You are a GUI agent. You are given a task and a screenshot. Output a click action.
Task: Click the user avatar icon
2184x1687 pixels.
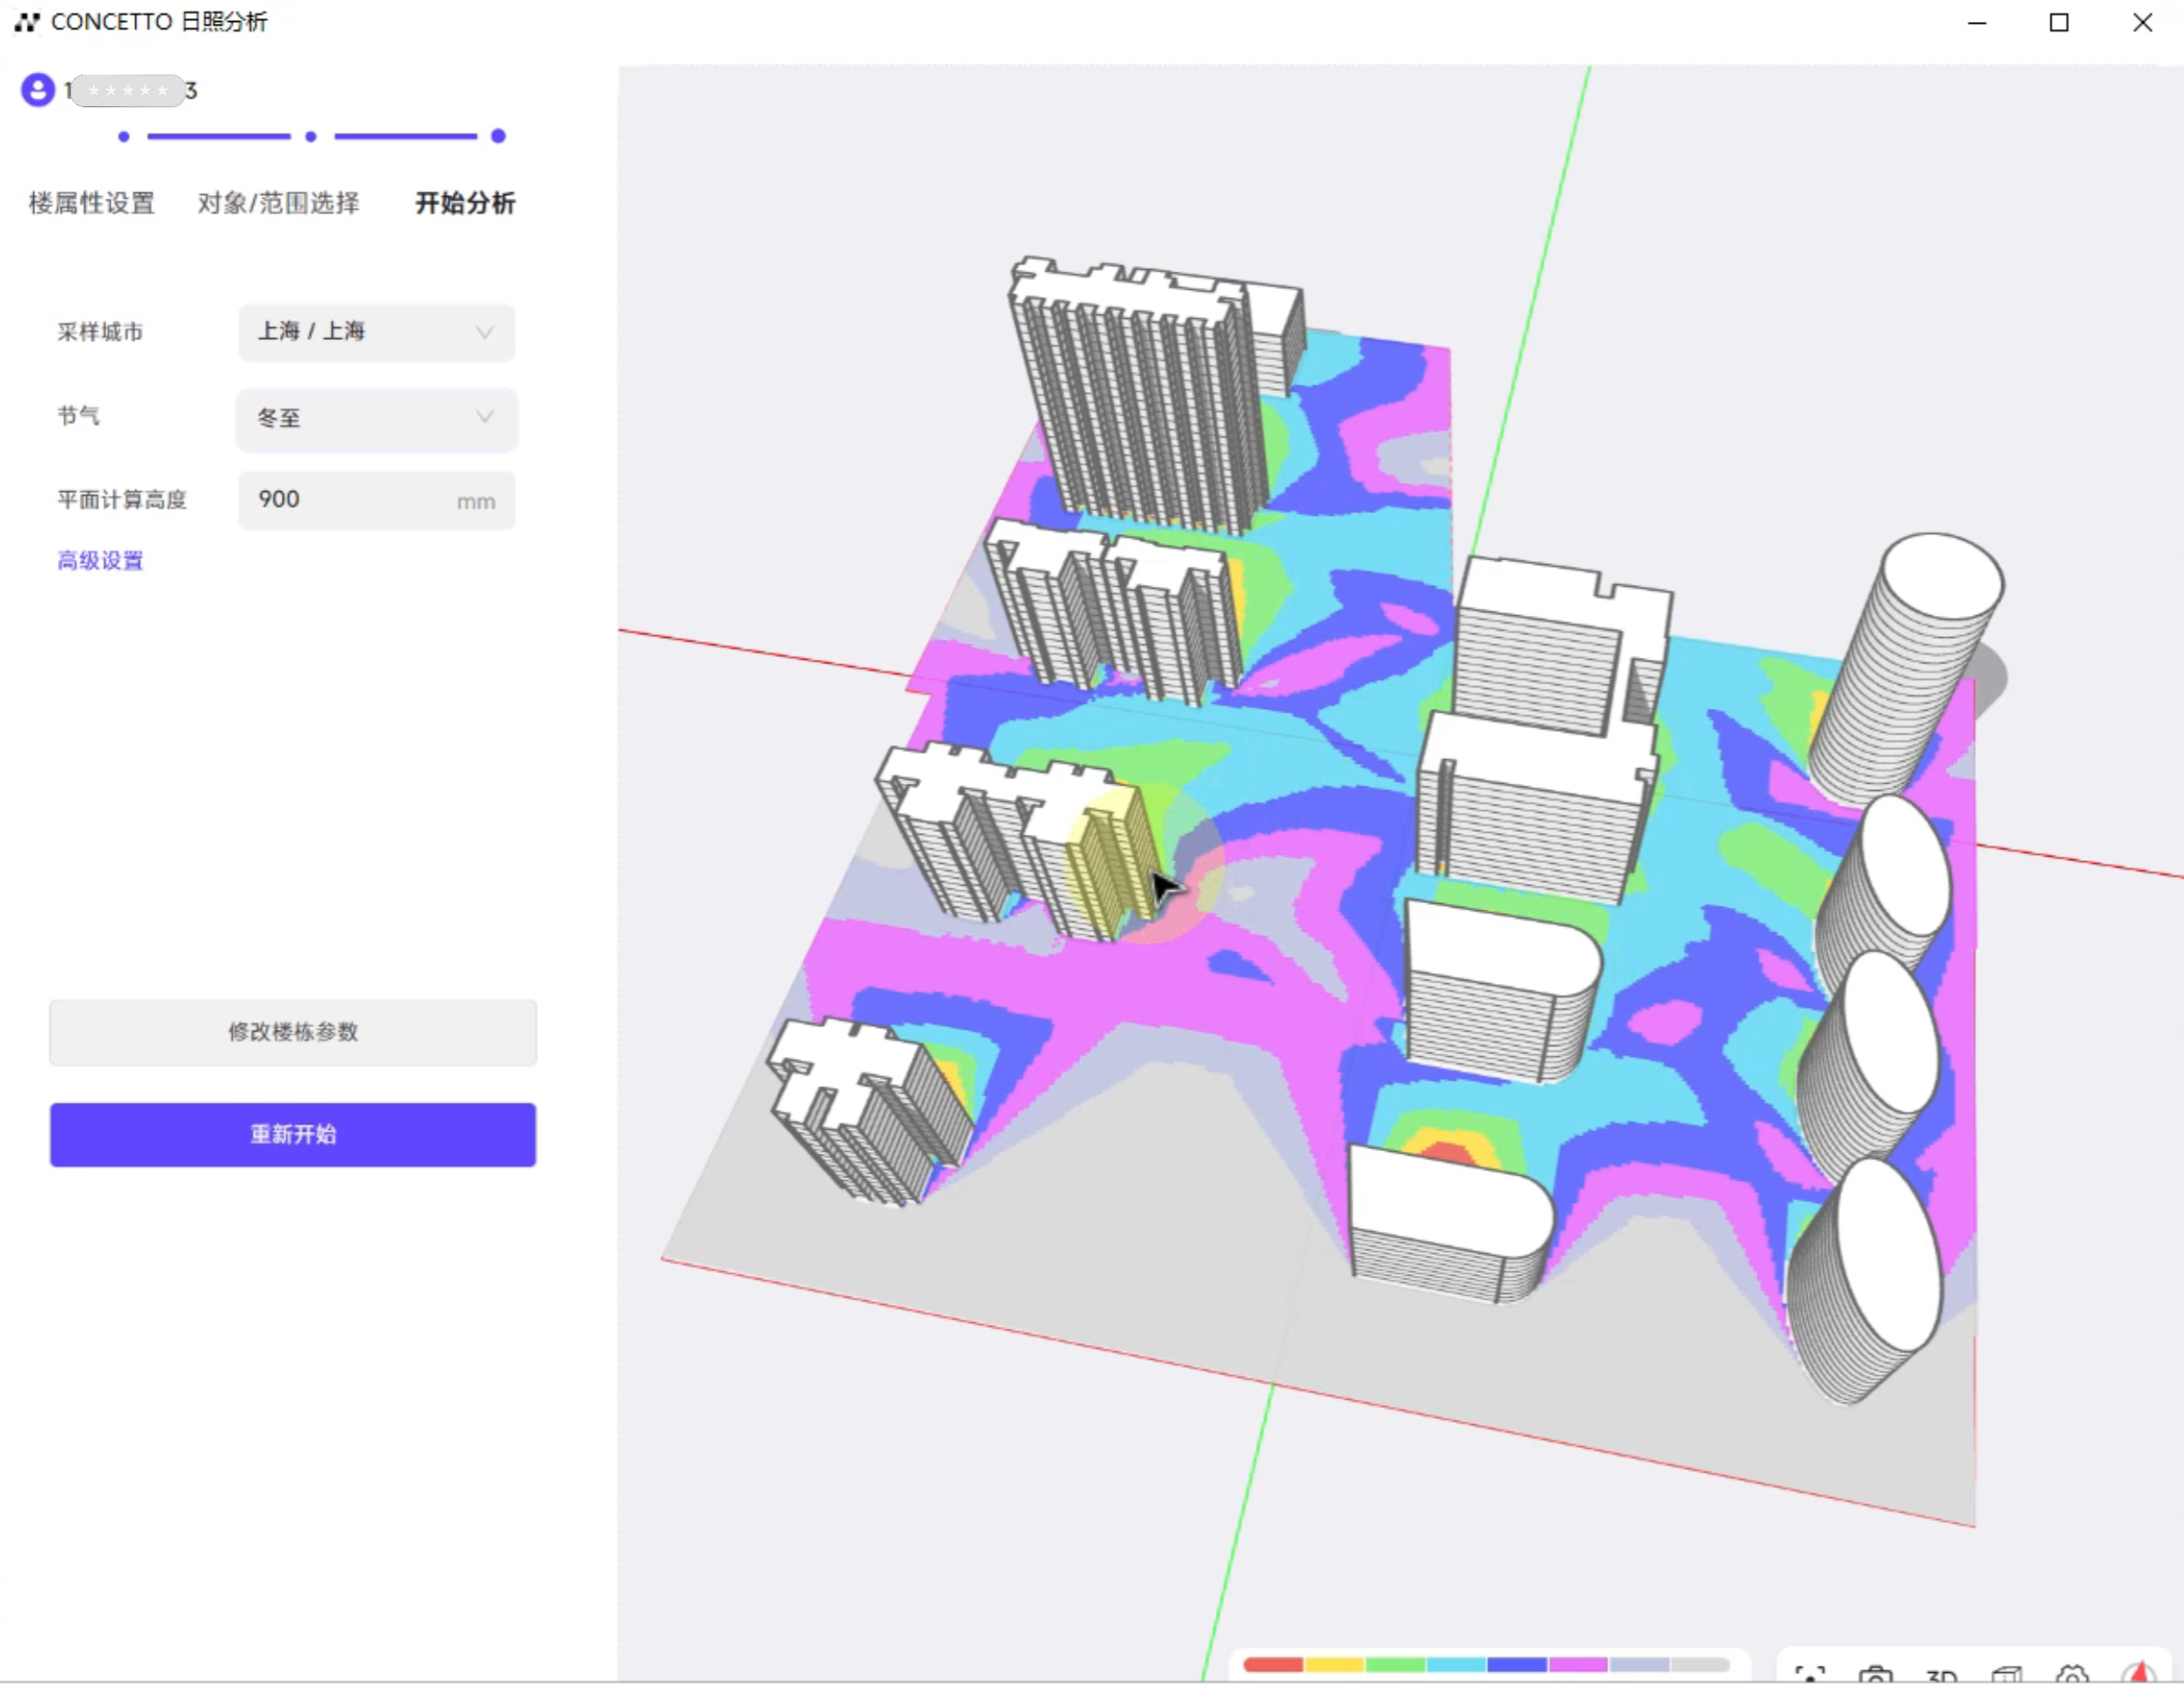pos(37,91)
